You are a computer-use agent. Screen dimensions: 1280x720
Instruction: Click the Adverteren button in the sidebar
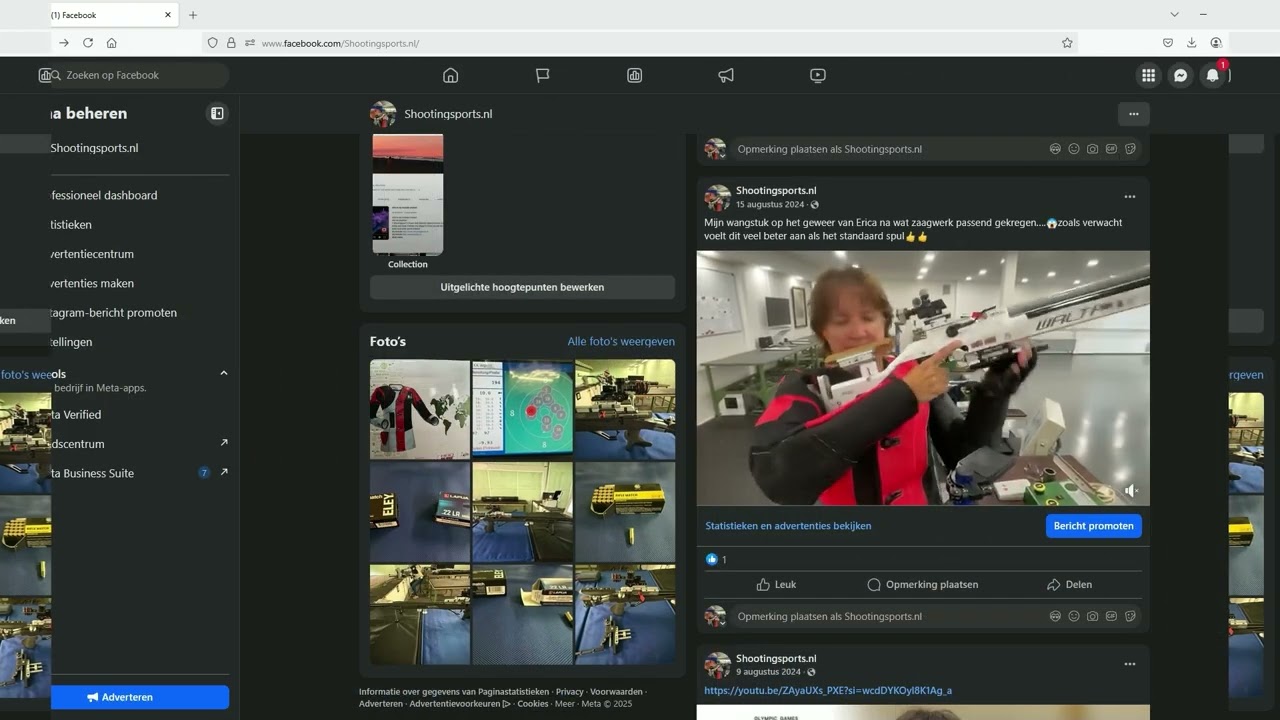(x=140, y=697)
